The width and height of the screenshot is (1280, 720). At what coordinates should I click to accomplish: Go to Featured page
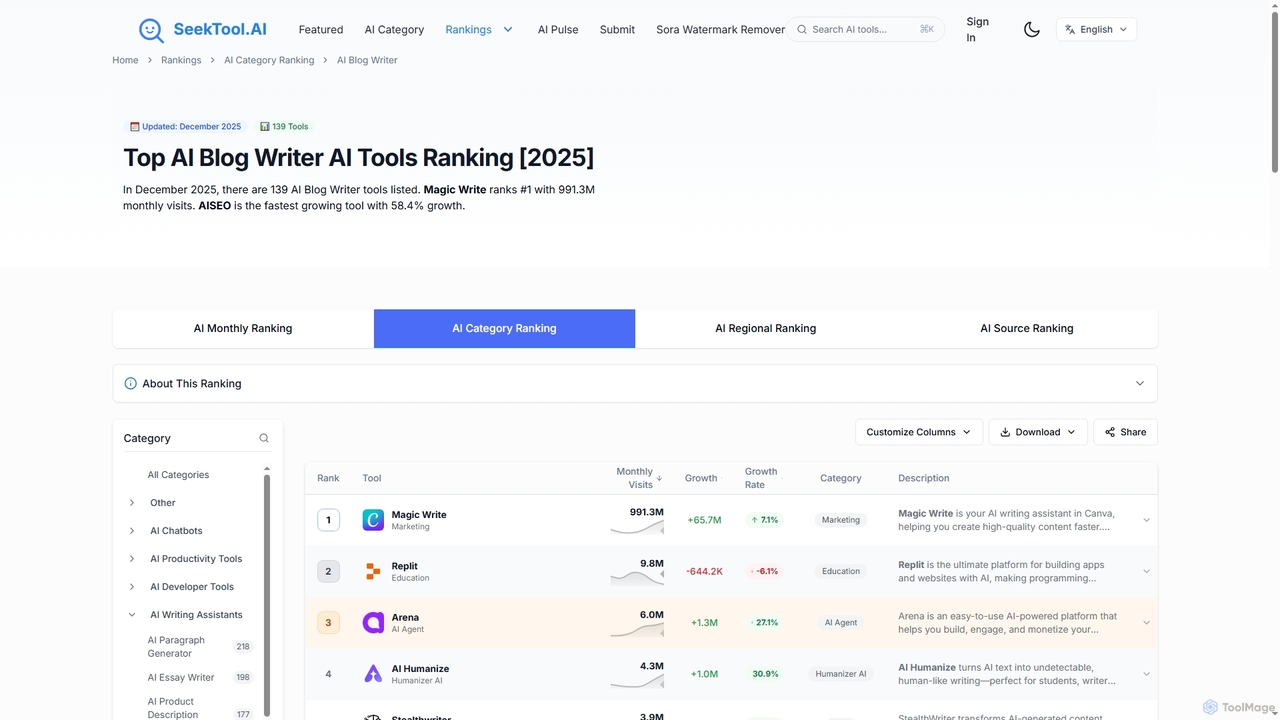click(x=321, y=30)
